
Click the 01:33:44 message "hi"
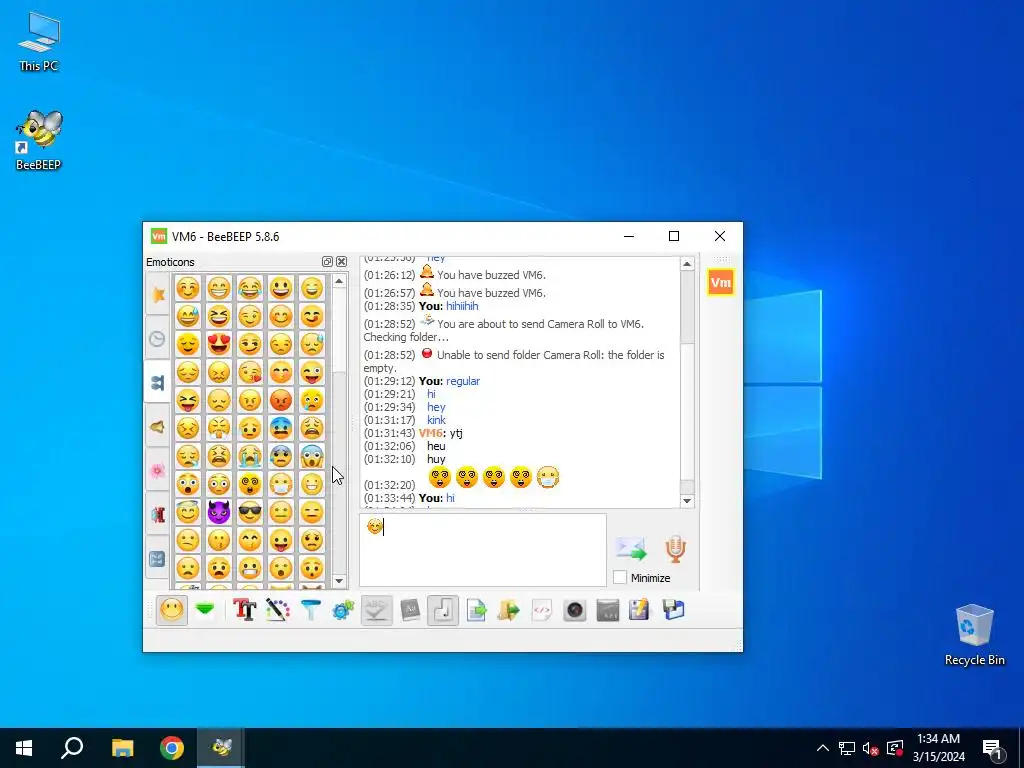[x=450, y=498]
